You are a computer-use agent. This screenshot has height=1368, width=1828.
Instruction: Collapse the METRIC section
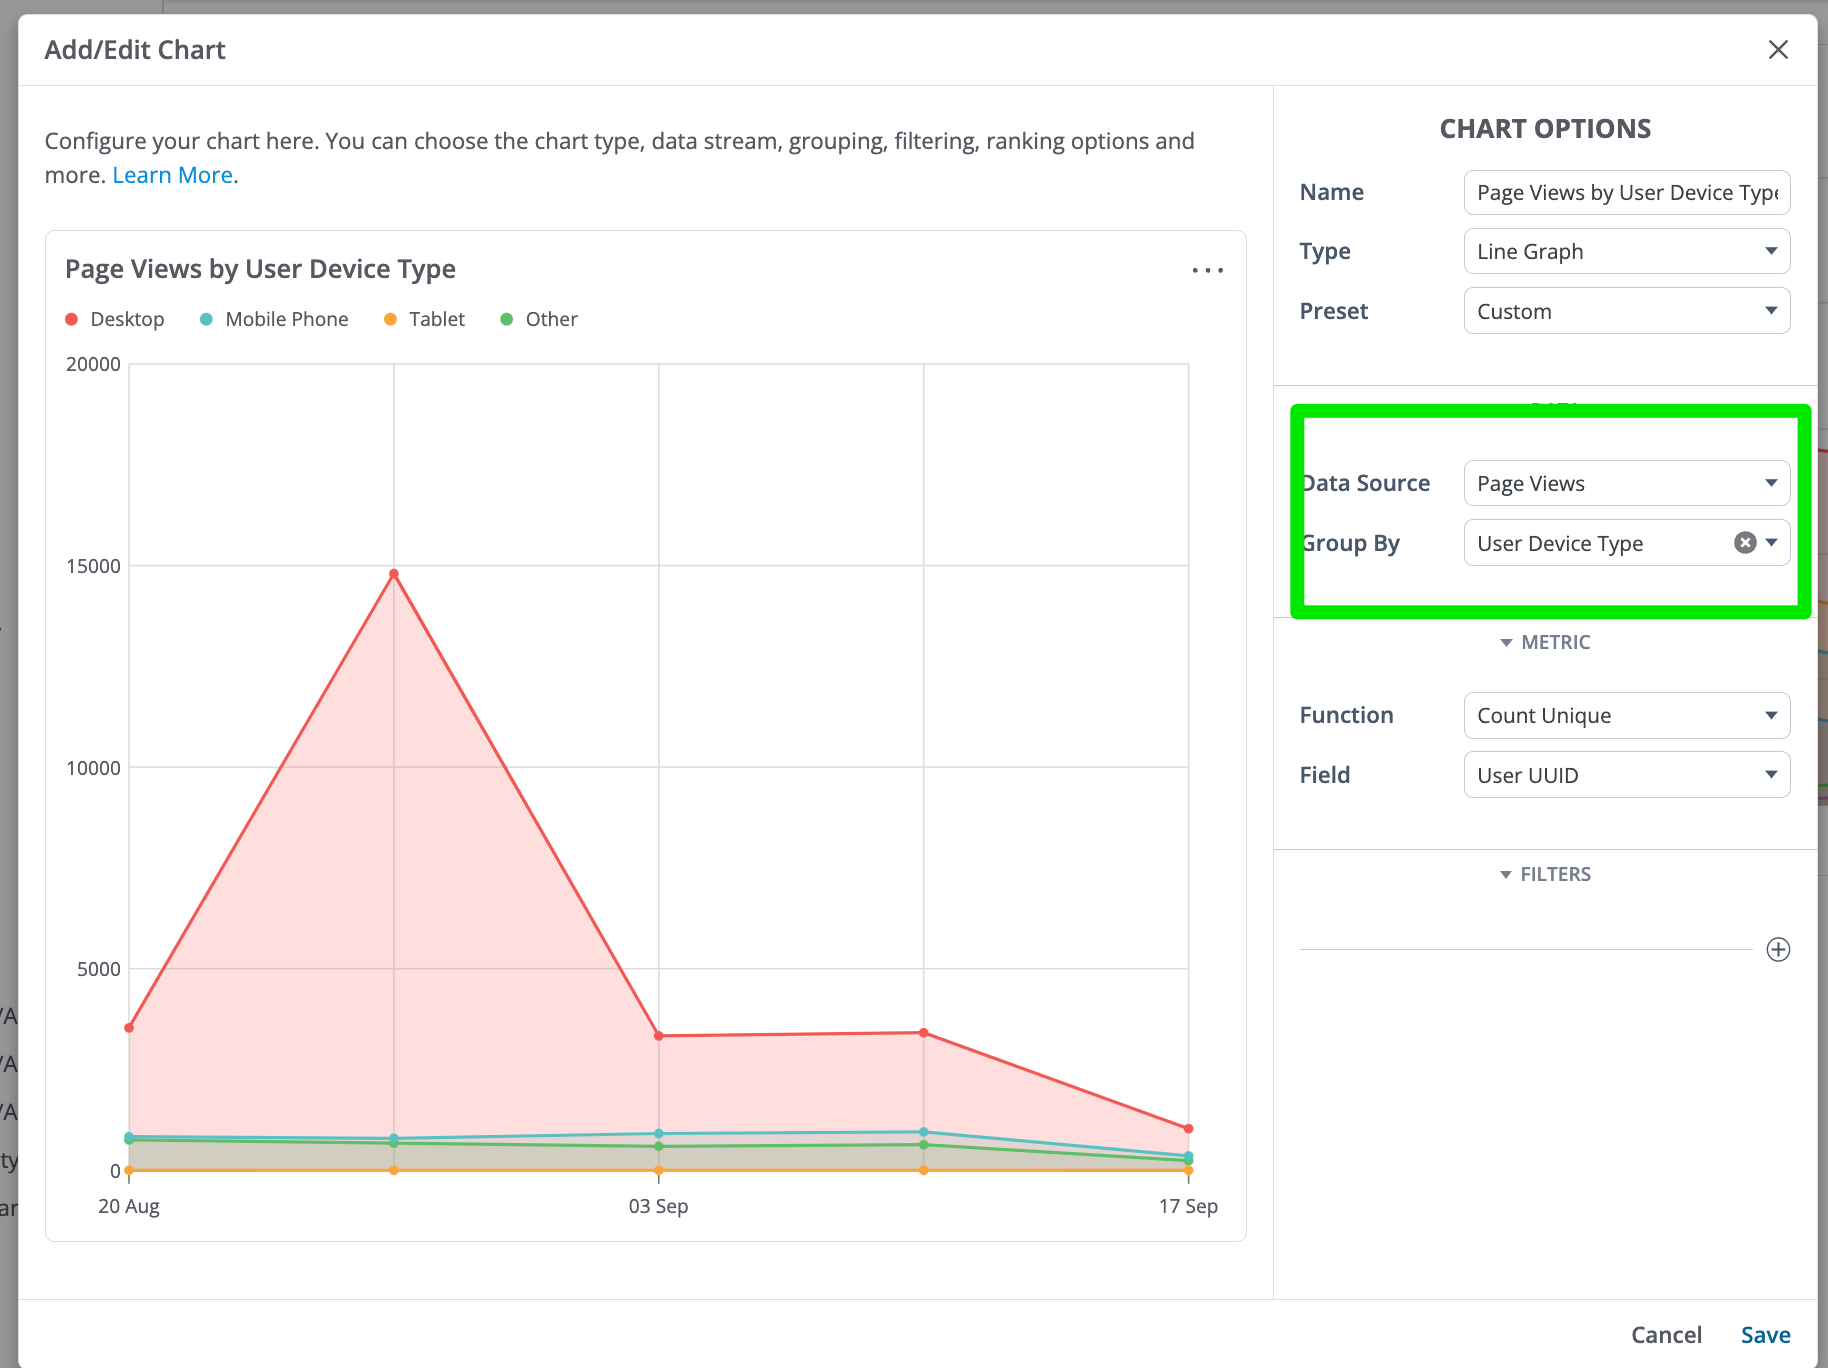(1545, 643)
